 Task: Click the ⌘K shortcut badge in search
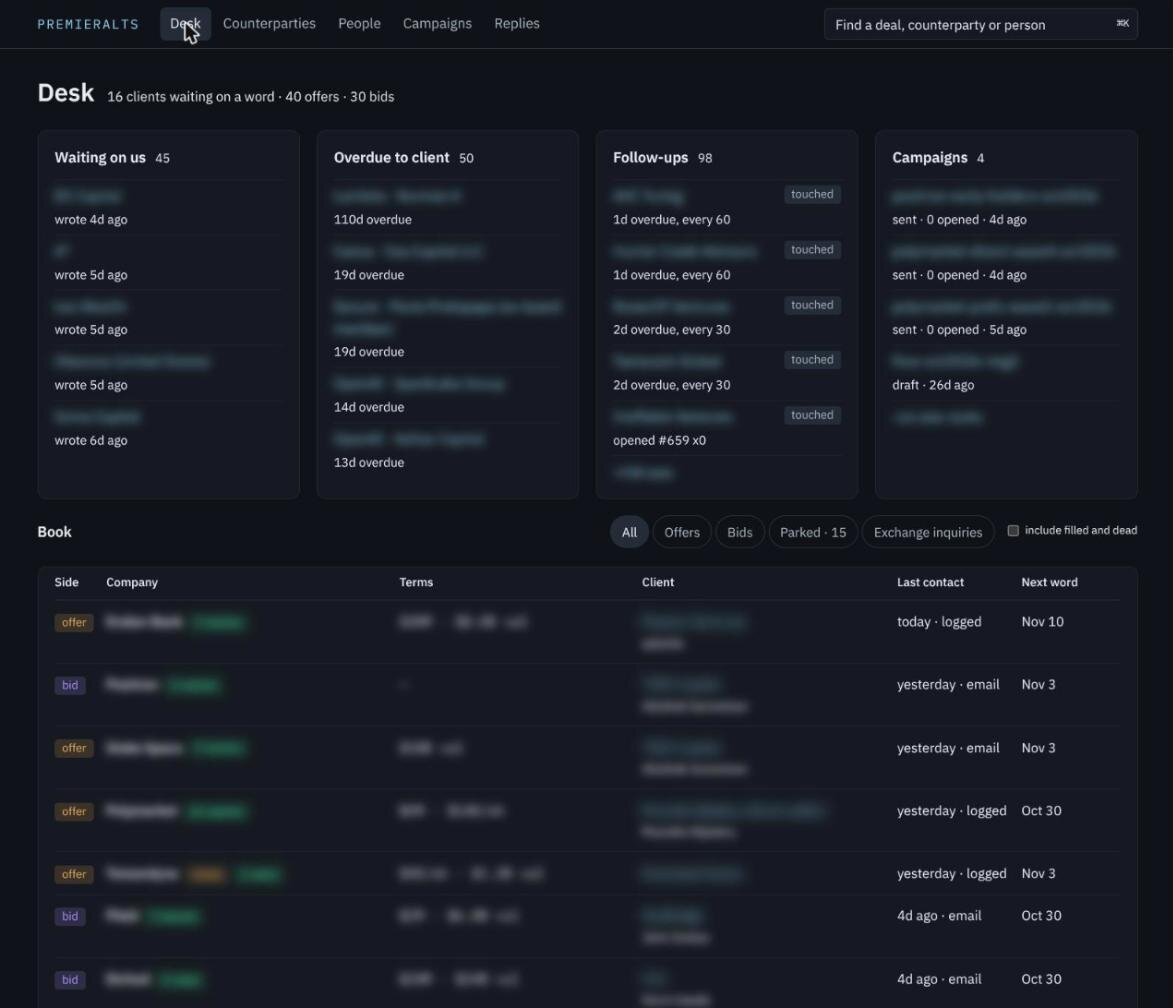click(x=1122, y=24)
